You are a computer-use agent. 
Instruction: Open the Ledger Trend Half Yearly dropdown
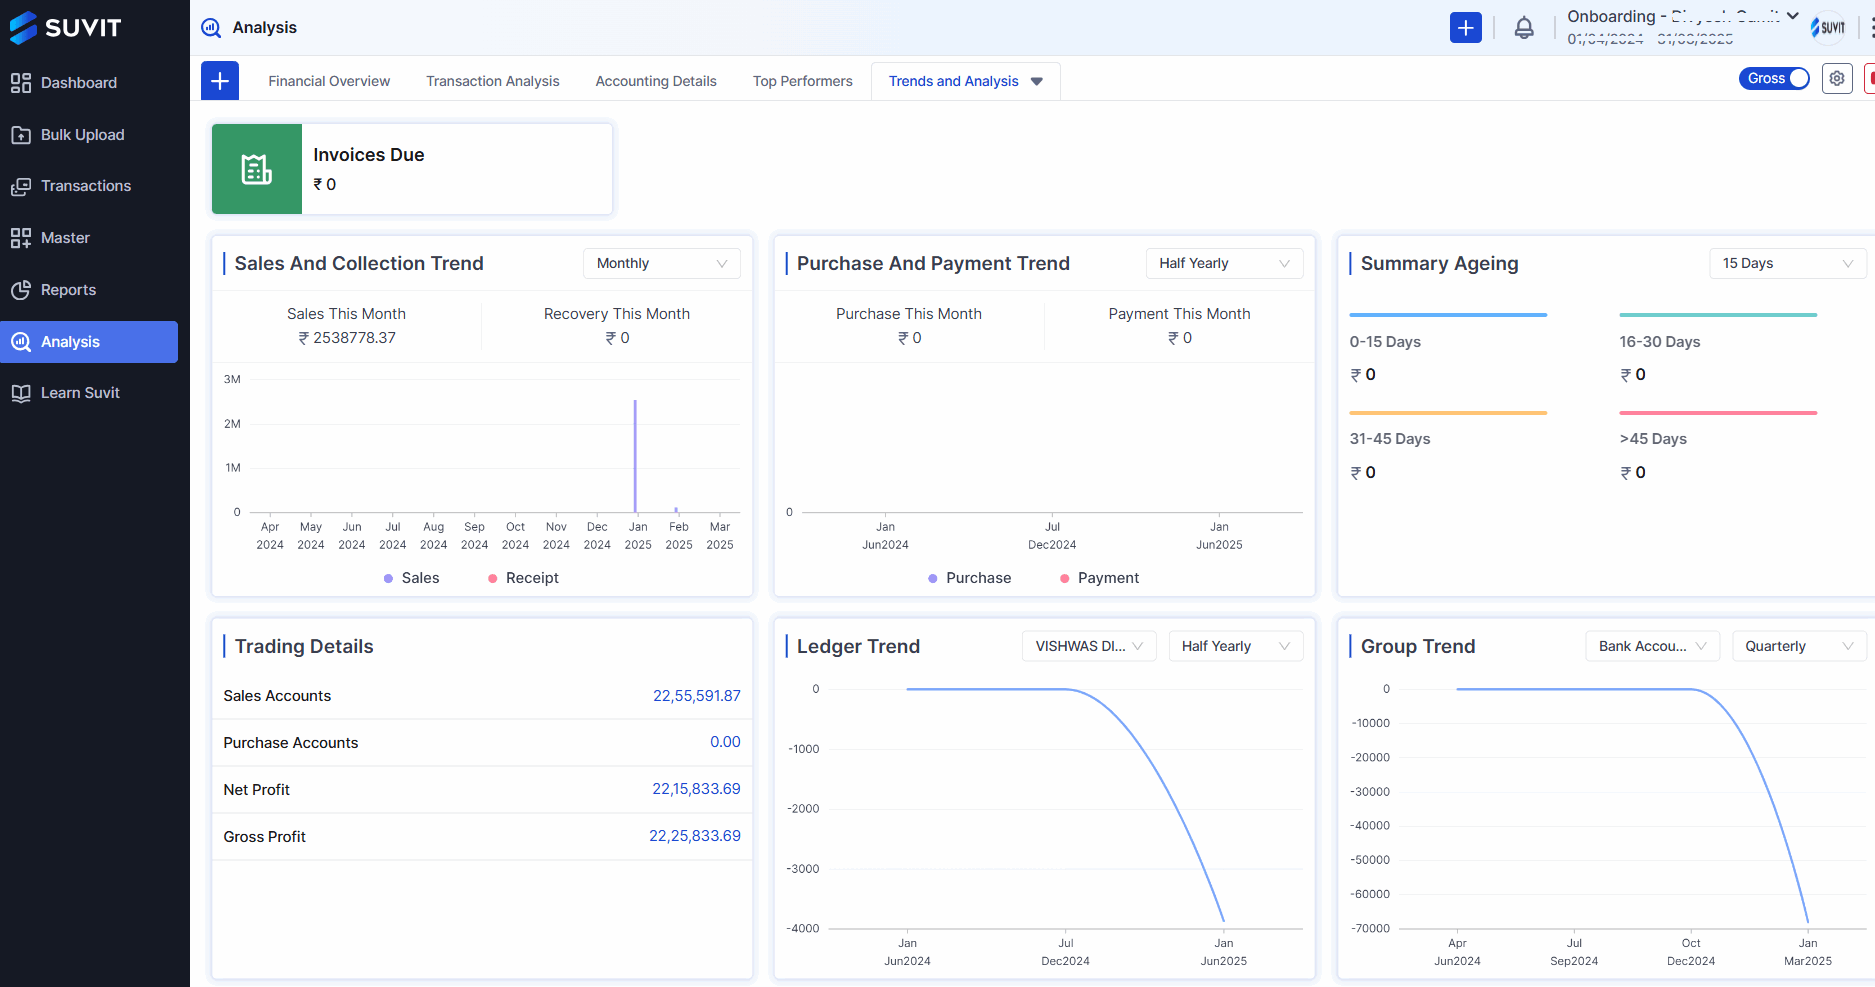point(1236,646)
